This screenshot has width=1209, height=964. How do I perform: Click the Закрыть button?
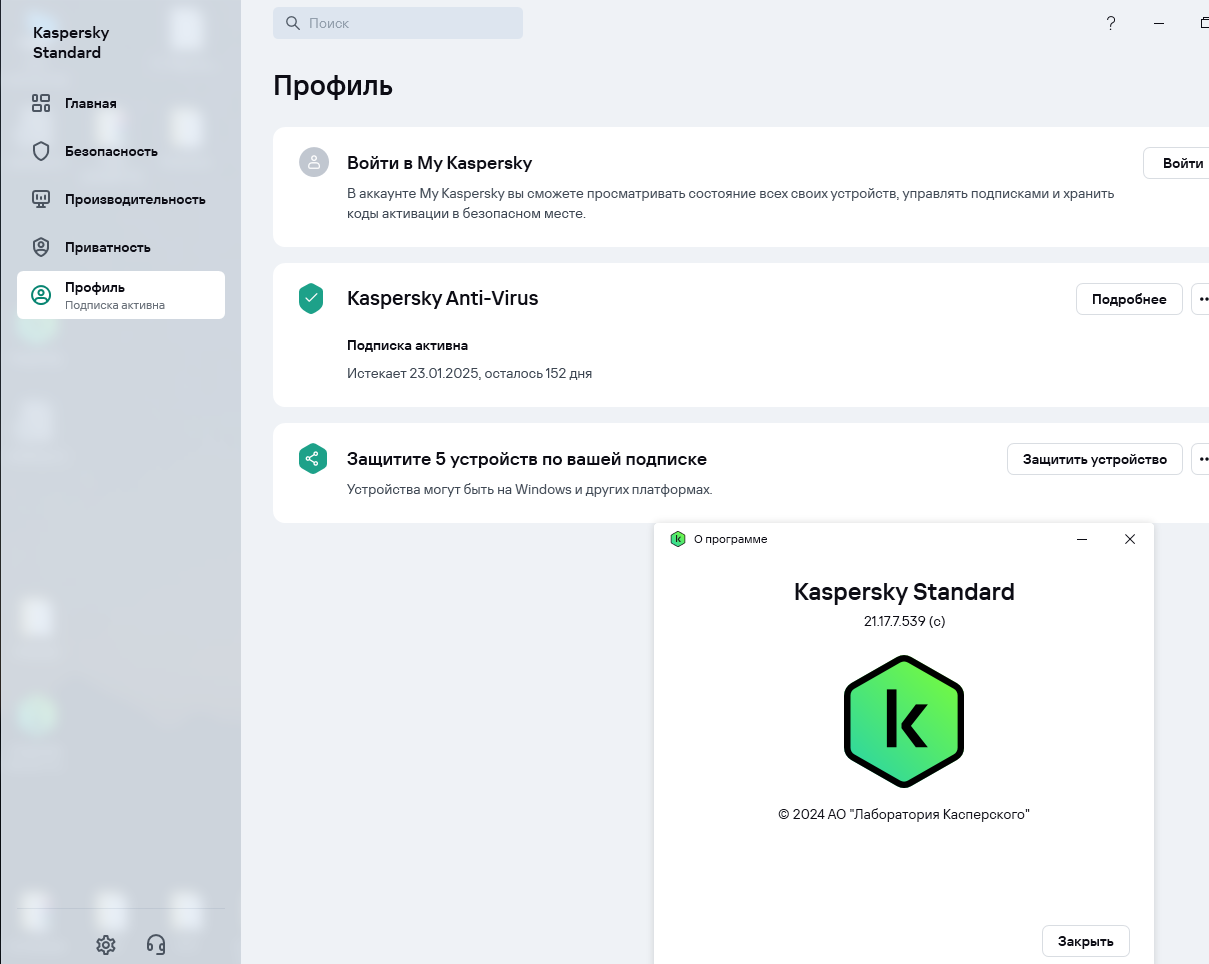point(1086,941)
